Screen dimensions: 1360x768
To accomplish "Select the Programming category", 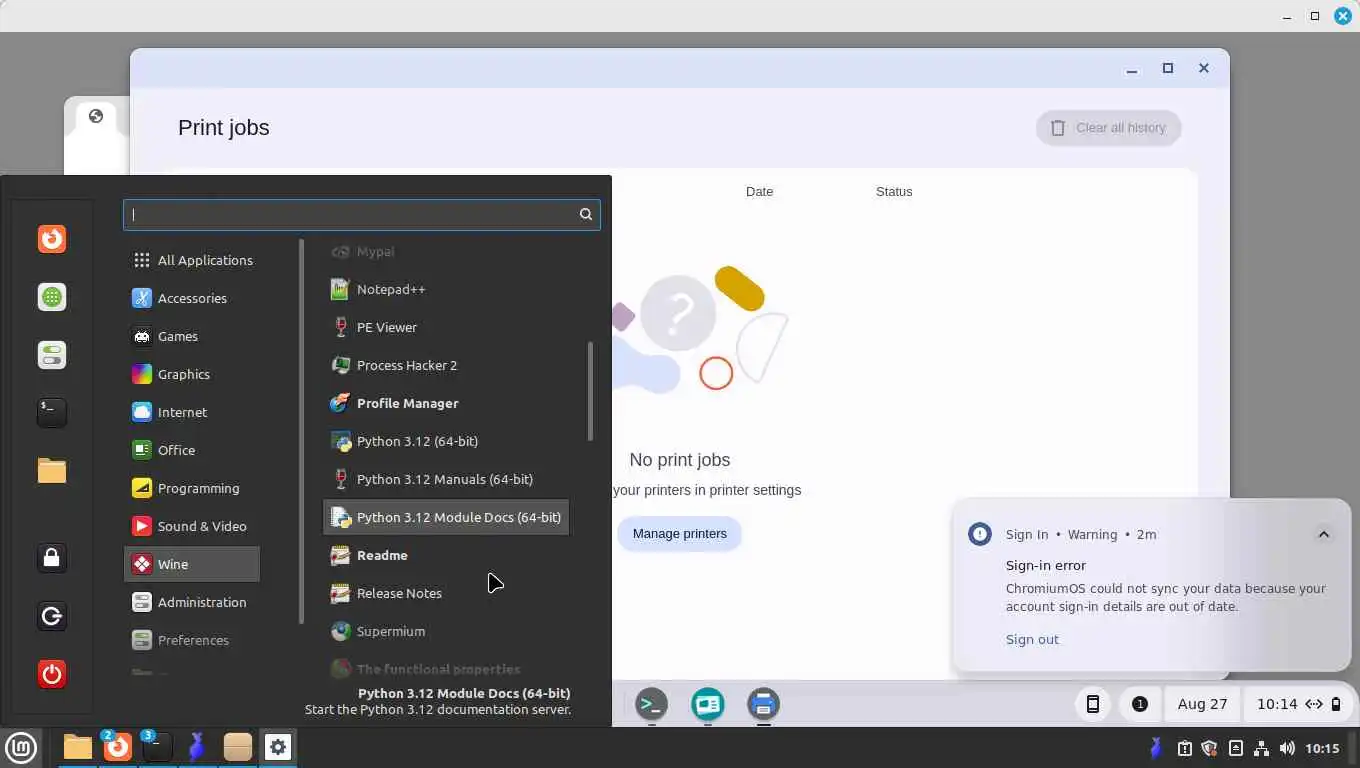I will pyautogui.click(x=191, y=488).
